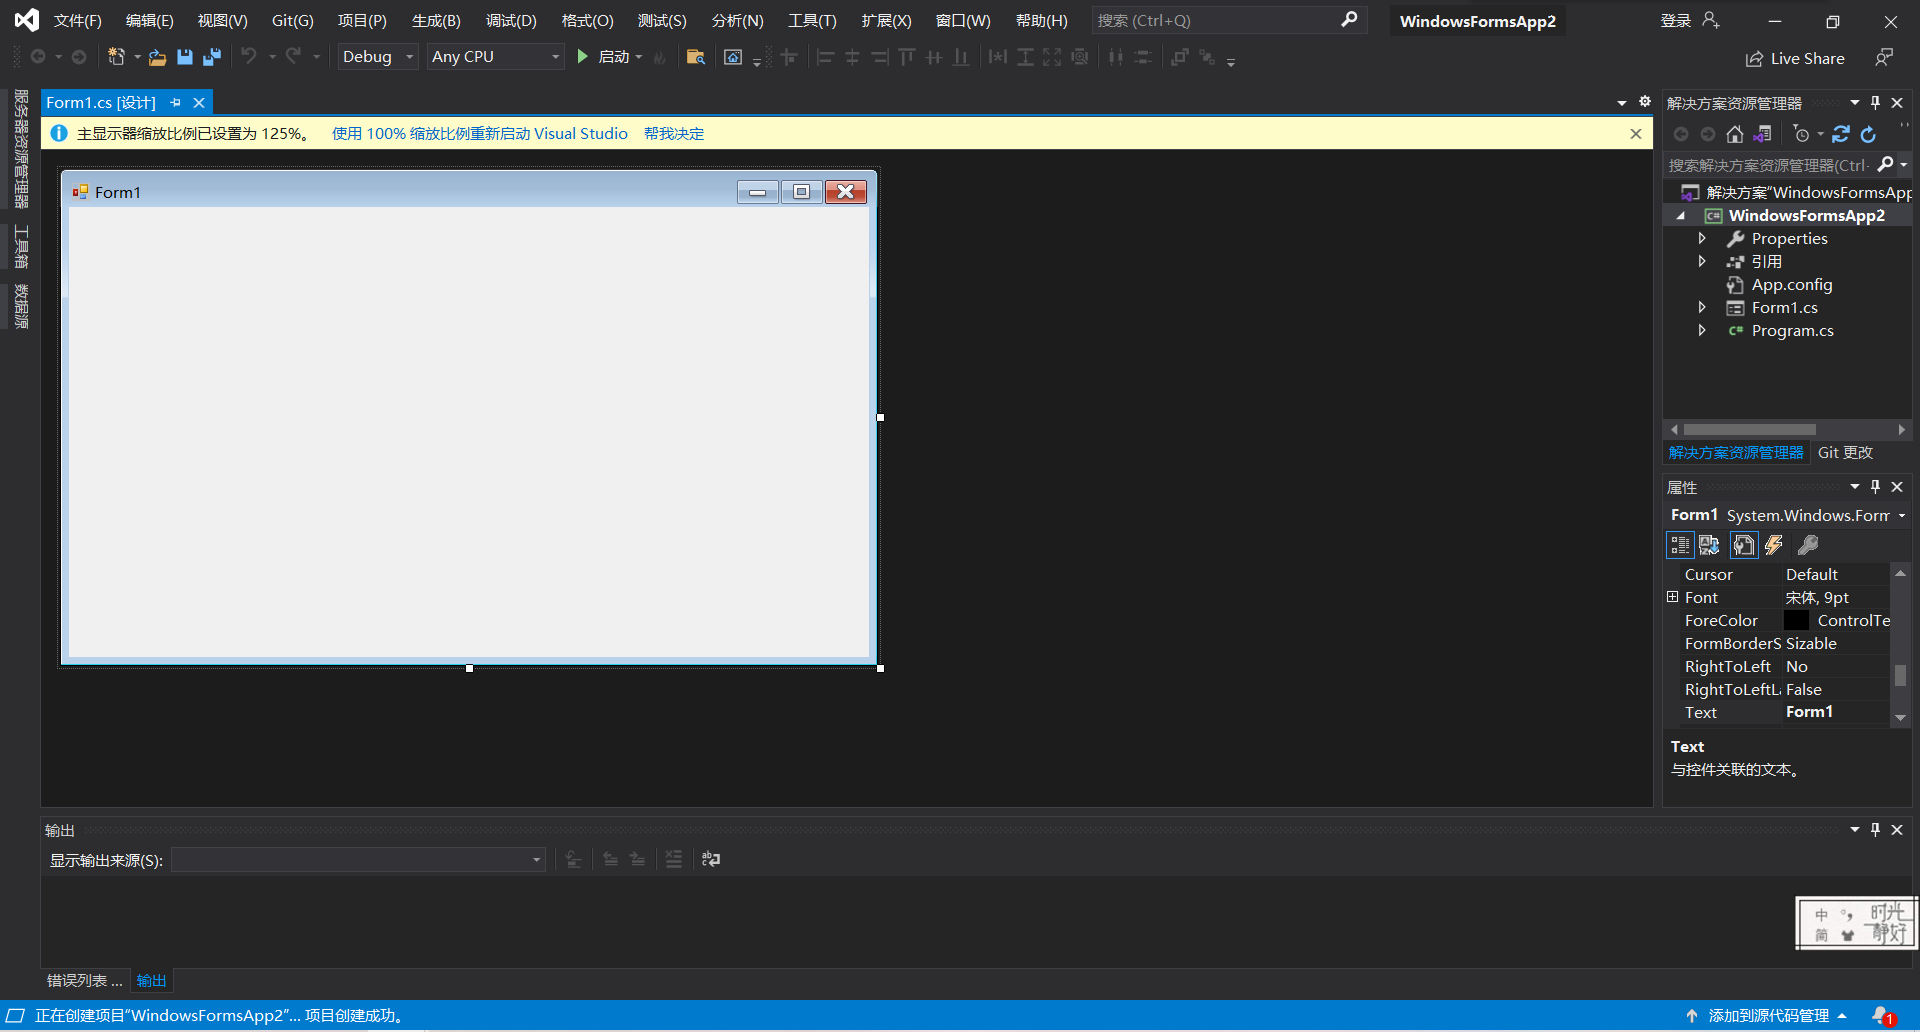Select the Form1.cs file in Solution Explorer

1784,307
